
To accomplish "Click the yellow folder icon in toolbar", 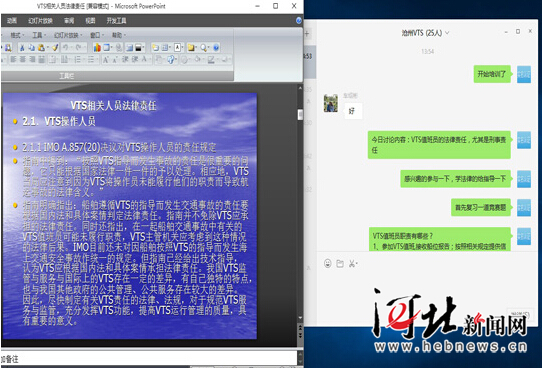I will 191,47.
